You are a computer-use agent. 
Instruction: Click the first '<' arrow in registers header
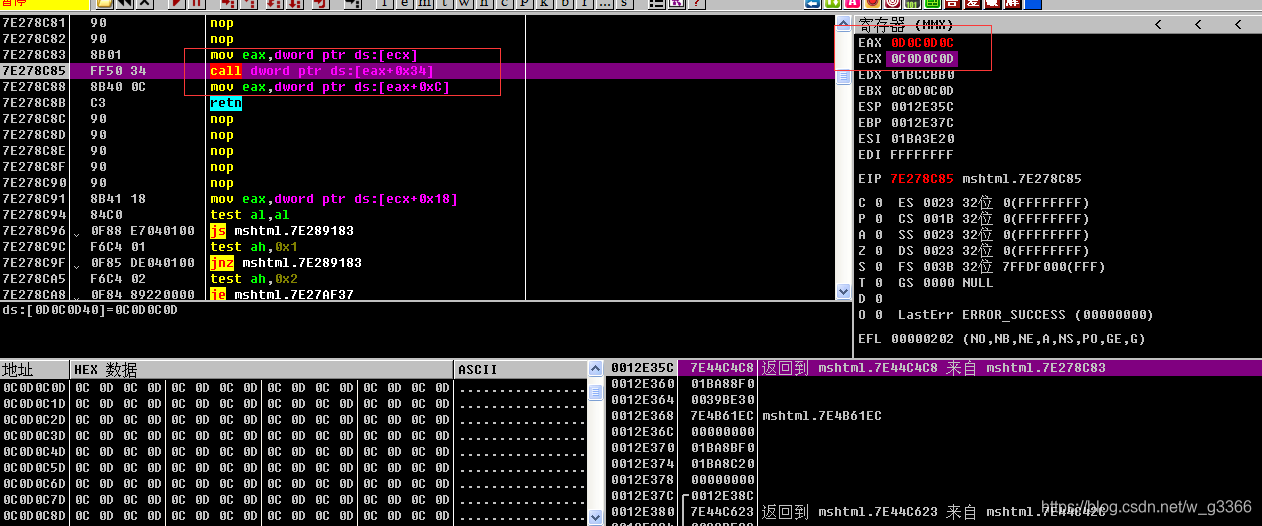[1158, 24]
